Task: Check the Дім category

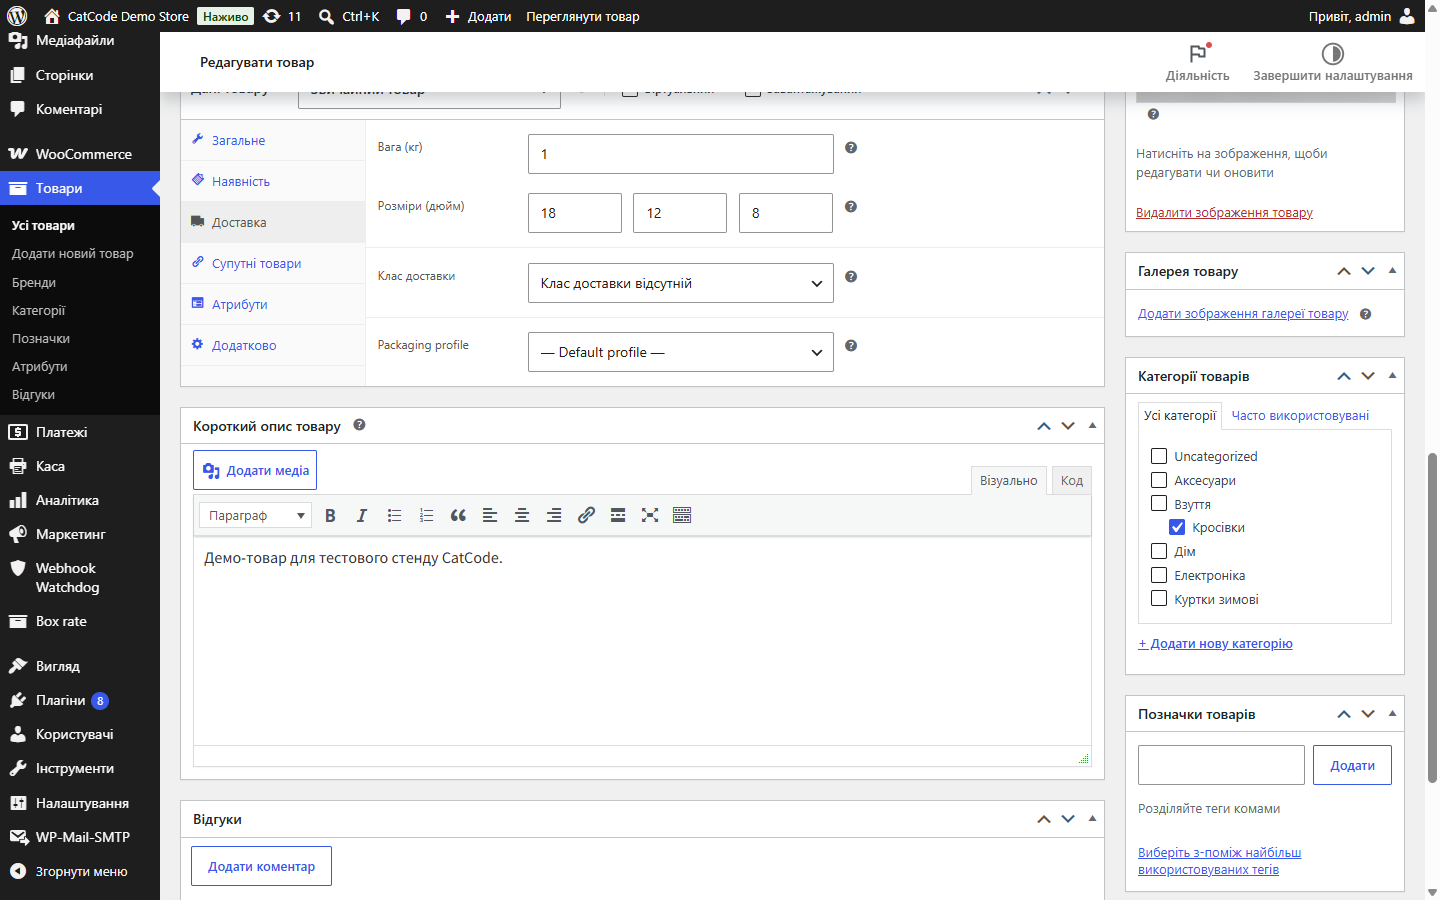Action: coord(1159,551)
